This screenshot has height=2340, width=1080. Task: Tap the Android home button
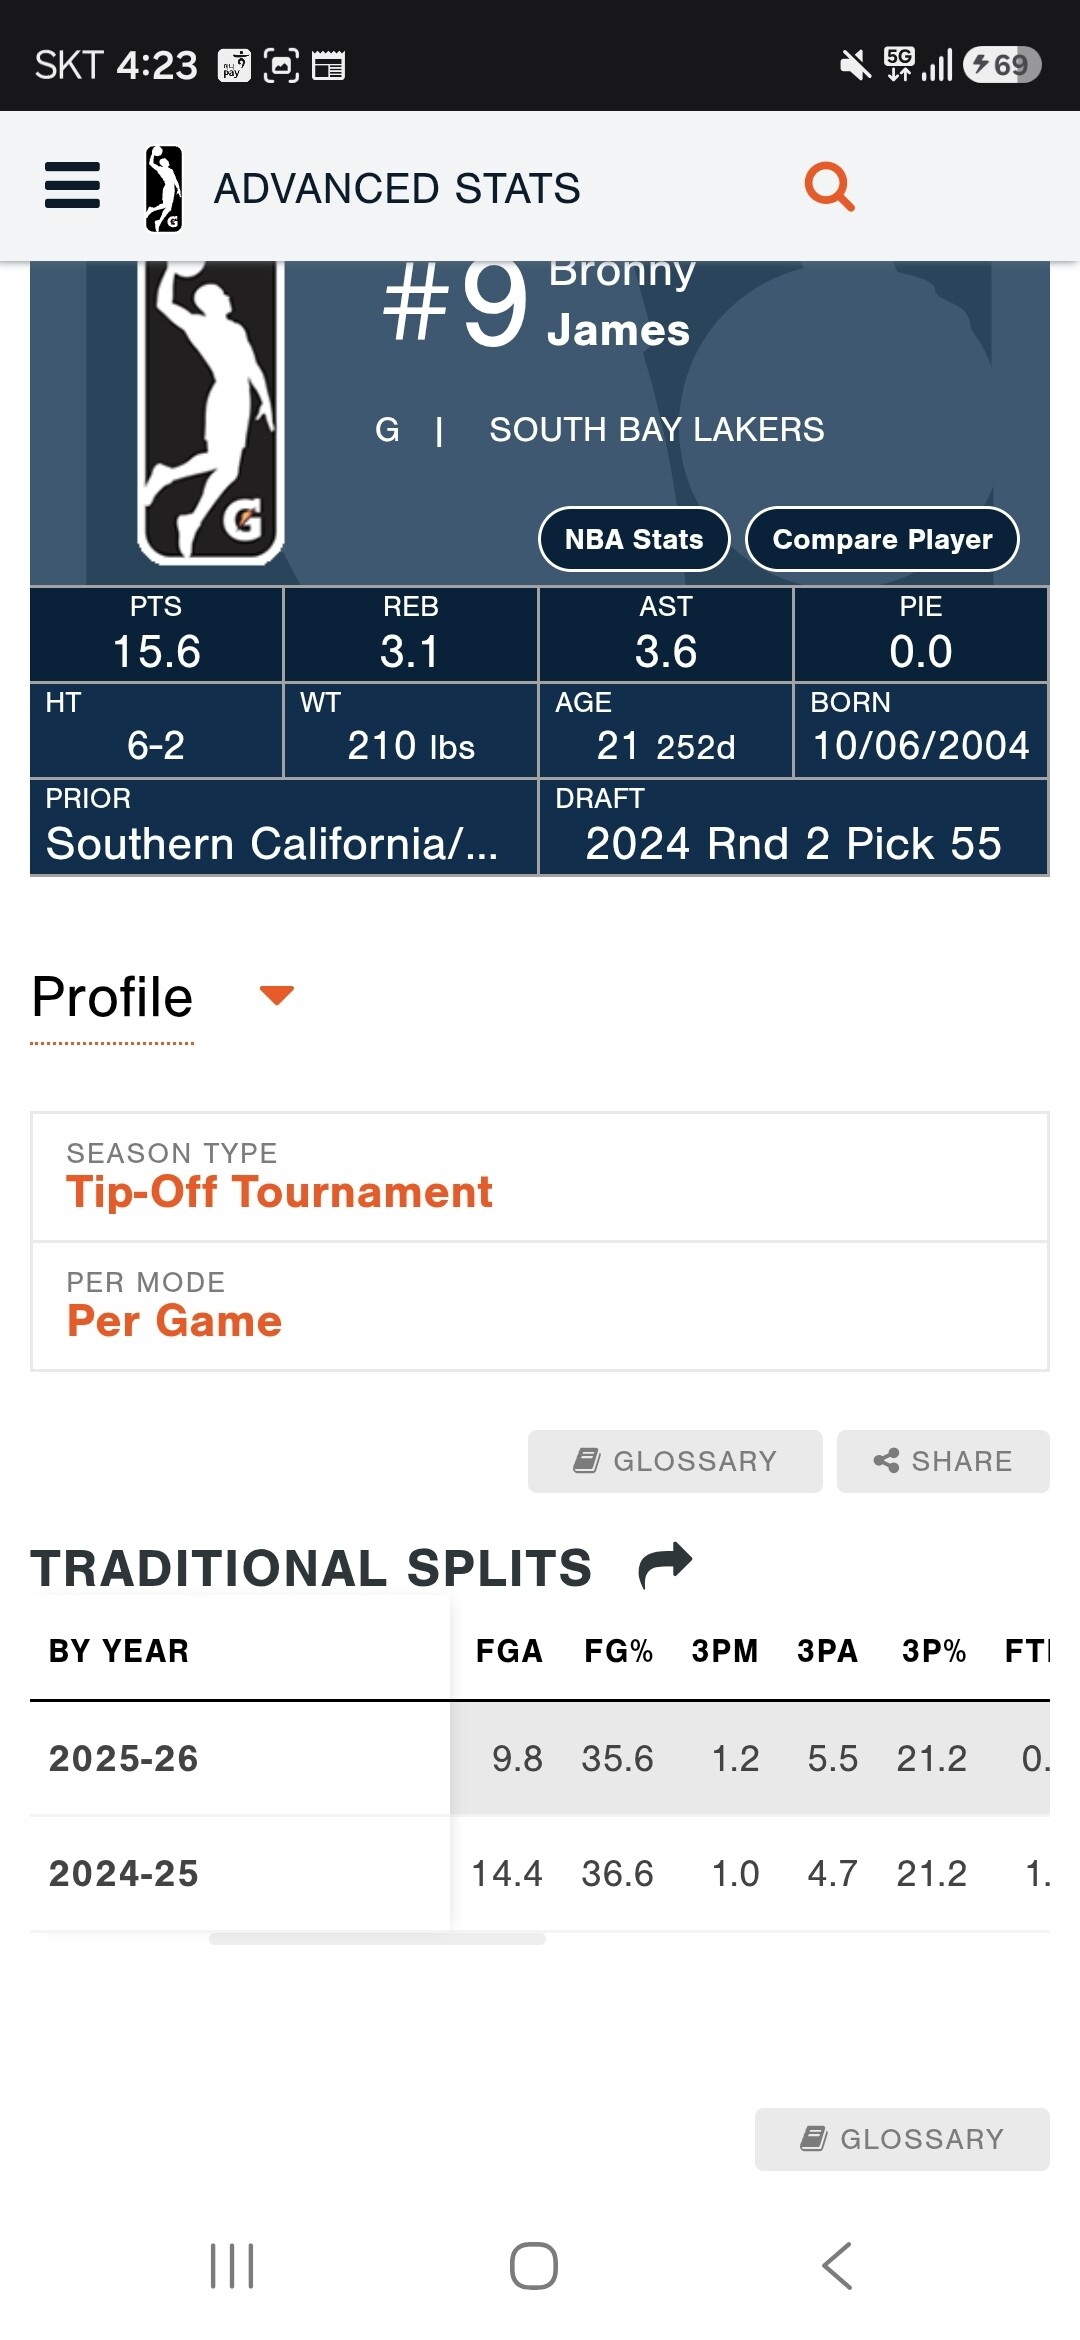pos(534,2265)
